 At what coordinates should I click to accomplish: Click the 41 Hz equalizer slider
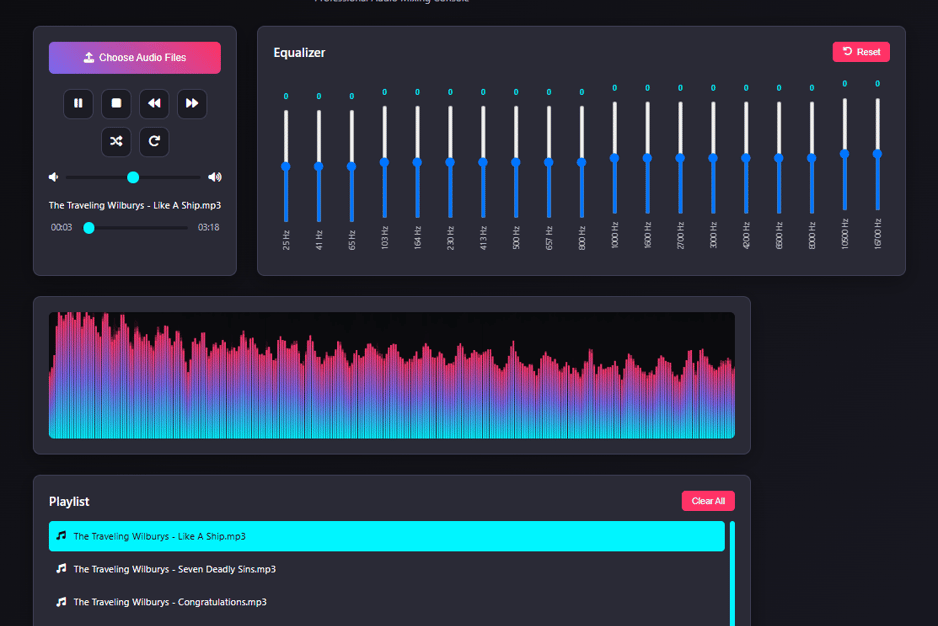pyautogui.click(x=319, y=166)
